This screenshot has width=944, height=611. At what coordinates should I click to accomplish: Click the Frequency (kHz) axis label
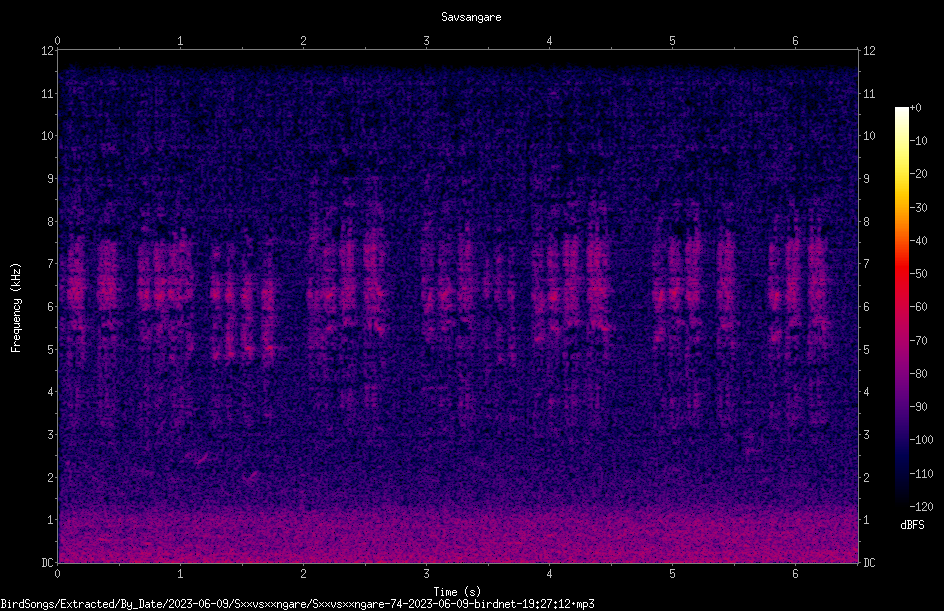[x=16, y=308]
